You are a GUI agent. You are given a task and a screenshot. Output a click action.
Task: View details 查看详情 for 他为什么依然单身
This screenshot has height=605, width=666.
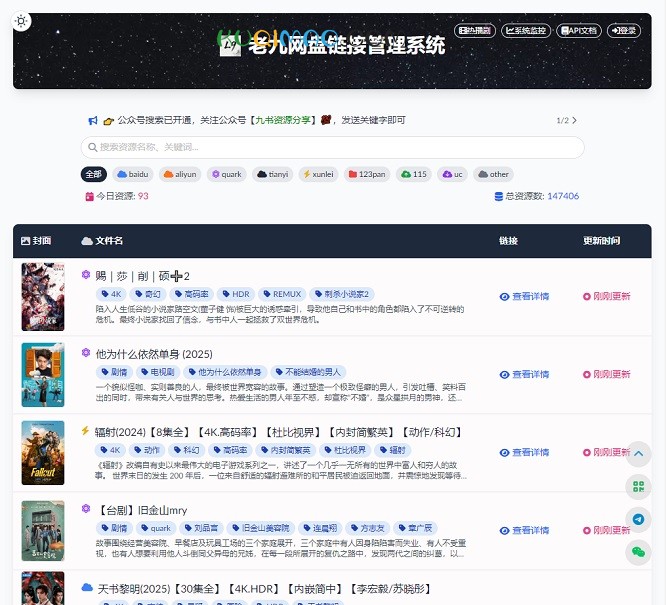tap(524, 375)
